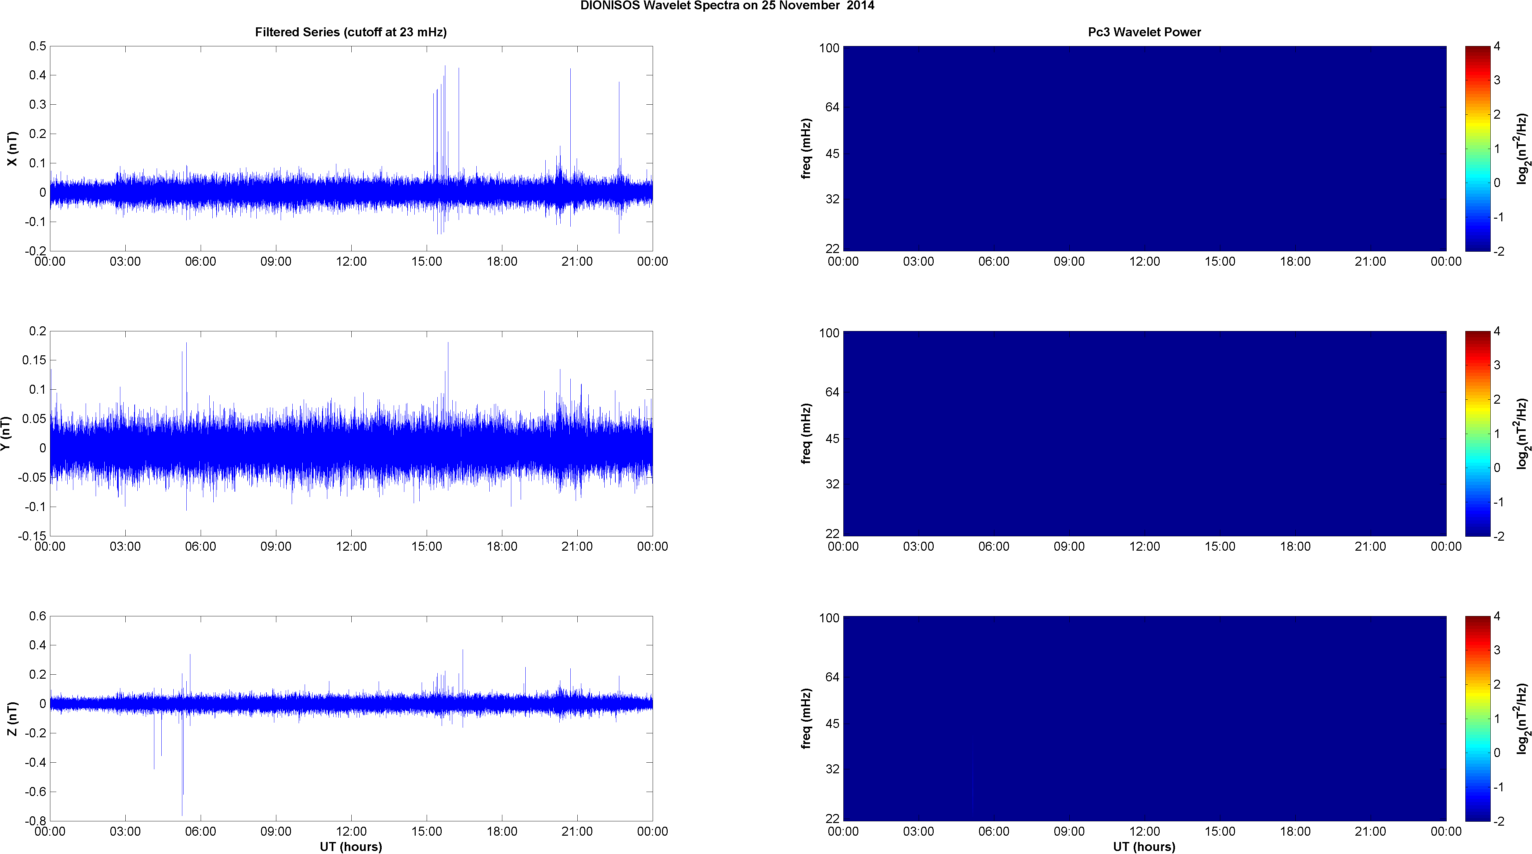Select the 'Filtered Series (cutoff at 23 mHz)' heading
Screen dimensions: 1532x854
(x=351, y=32)
